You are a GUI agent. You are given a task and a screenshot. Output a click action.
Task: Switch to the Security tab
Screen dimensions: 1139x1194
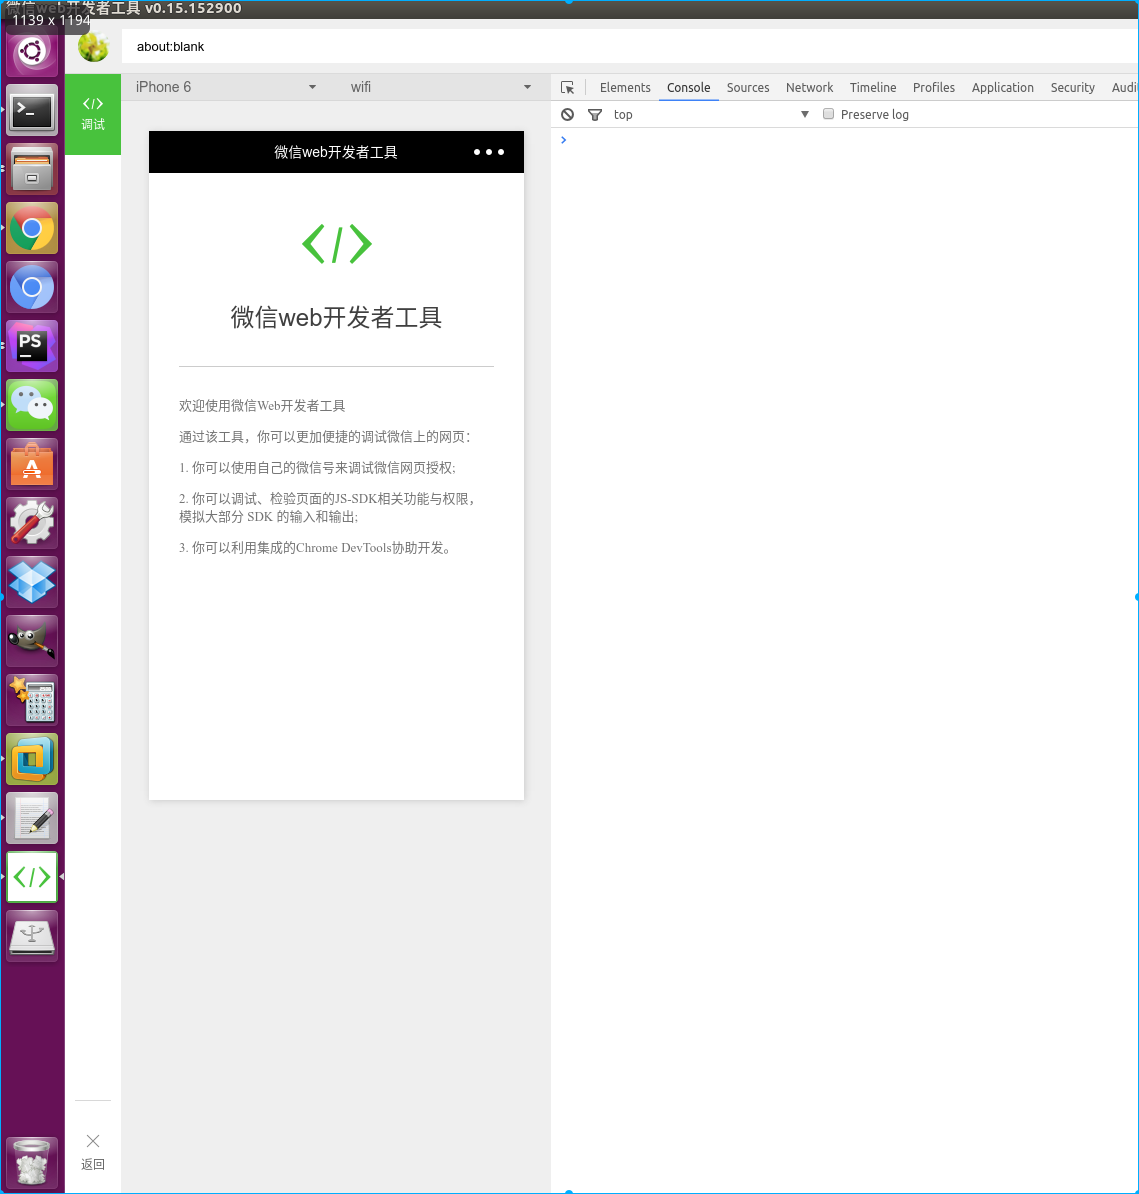pos(1073,88)
